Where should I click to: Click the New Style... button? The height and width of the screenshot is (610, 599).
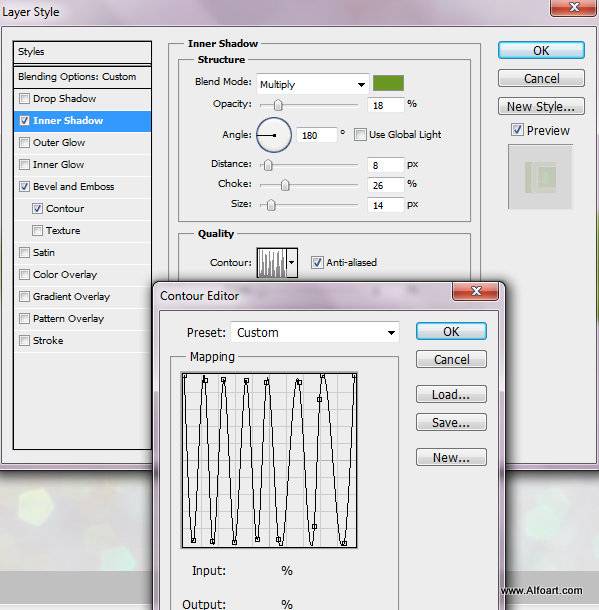(x=541, y=106)
